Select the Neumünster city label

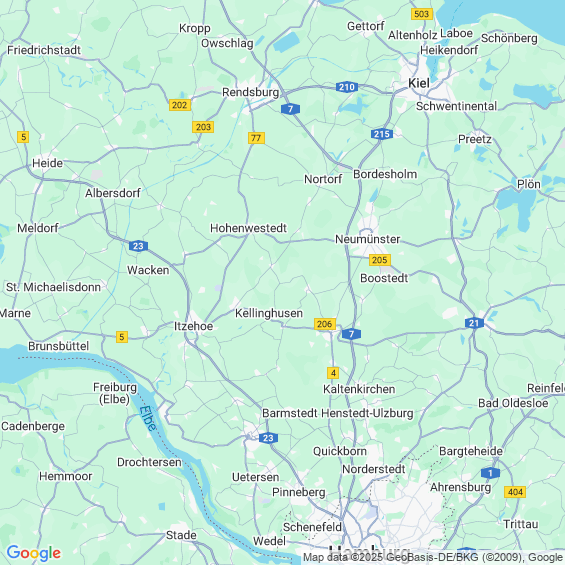point(368,239)
